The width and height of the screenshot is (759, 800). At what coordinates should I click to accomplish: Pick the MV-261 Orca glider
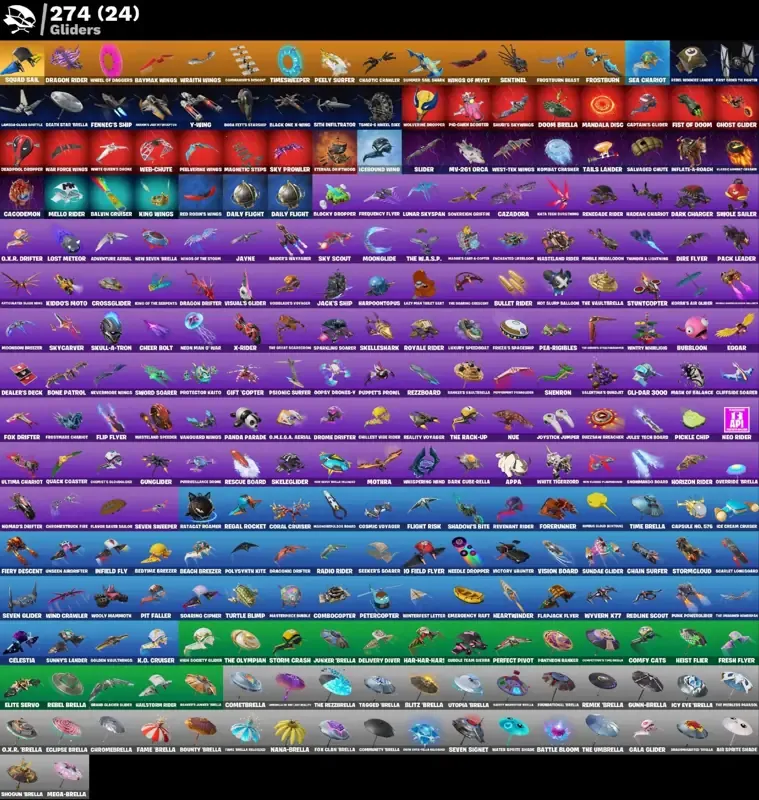pos(468,152)
